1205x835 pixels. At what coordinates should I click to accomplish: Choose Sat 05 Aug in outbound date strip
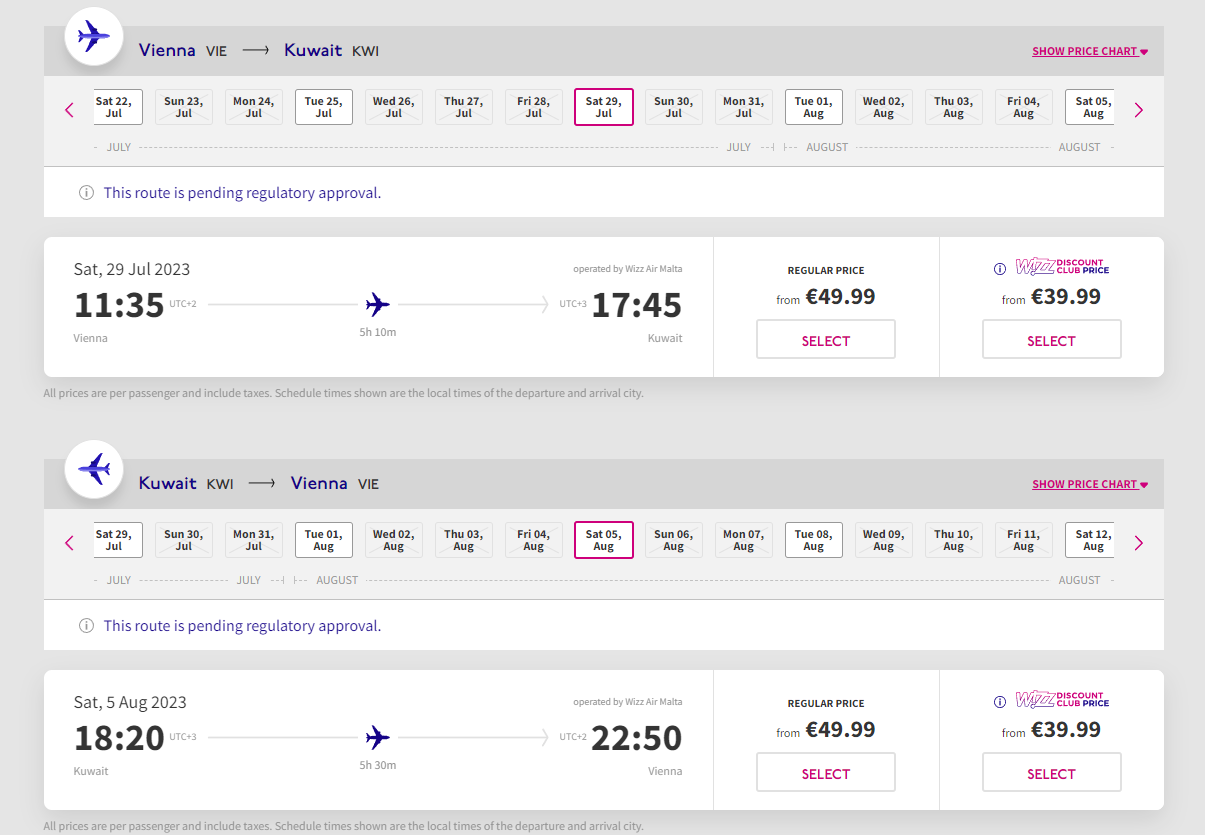coord(1090,107)
